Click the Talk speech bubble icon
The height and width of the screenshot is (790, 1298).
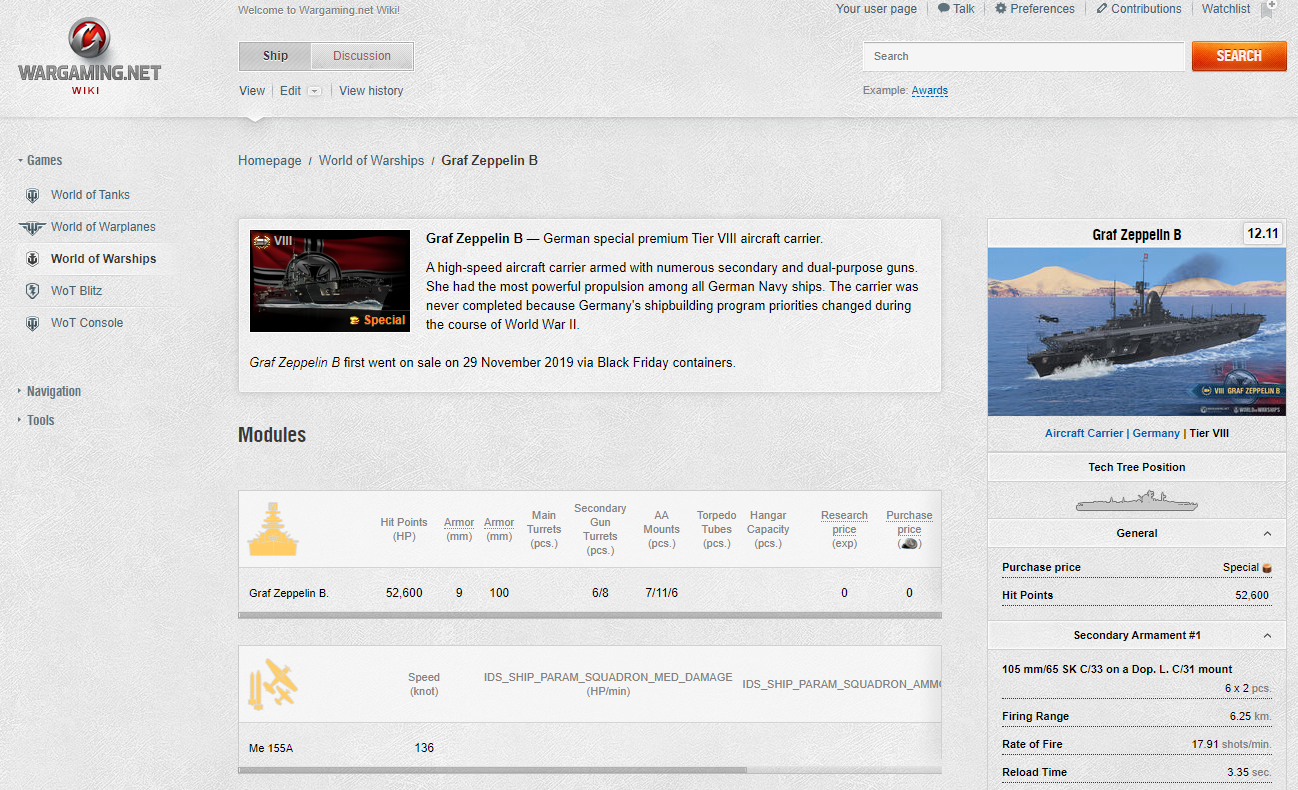pyautogui.click(x=943, y=8)
